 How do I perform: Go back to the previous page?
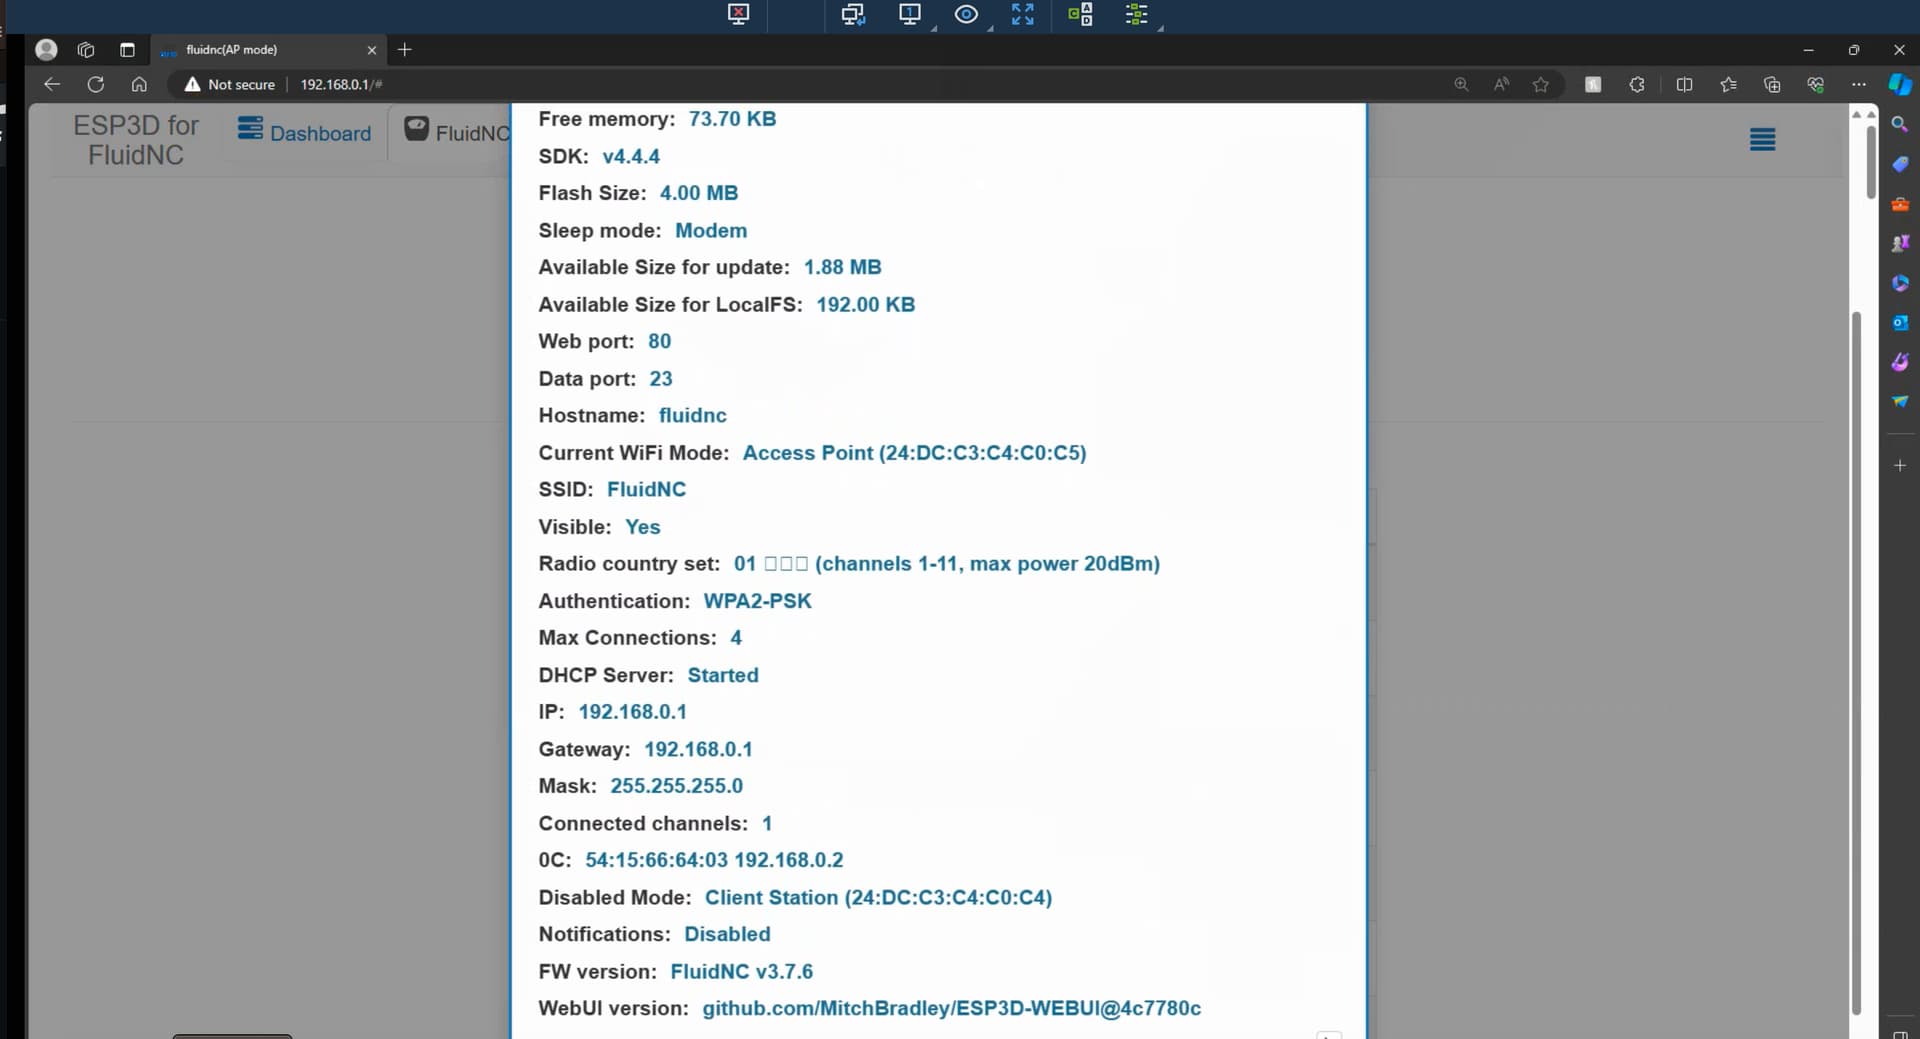52,84
